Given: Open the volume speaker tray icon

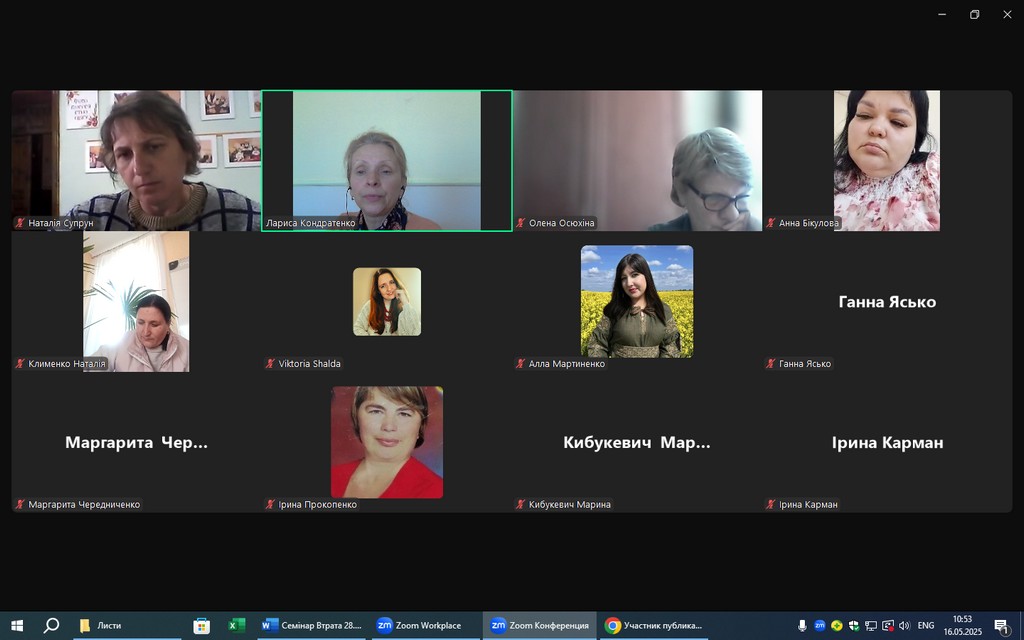Looking at the screenshot, I should pos(904,626).
